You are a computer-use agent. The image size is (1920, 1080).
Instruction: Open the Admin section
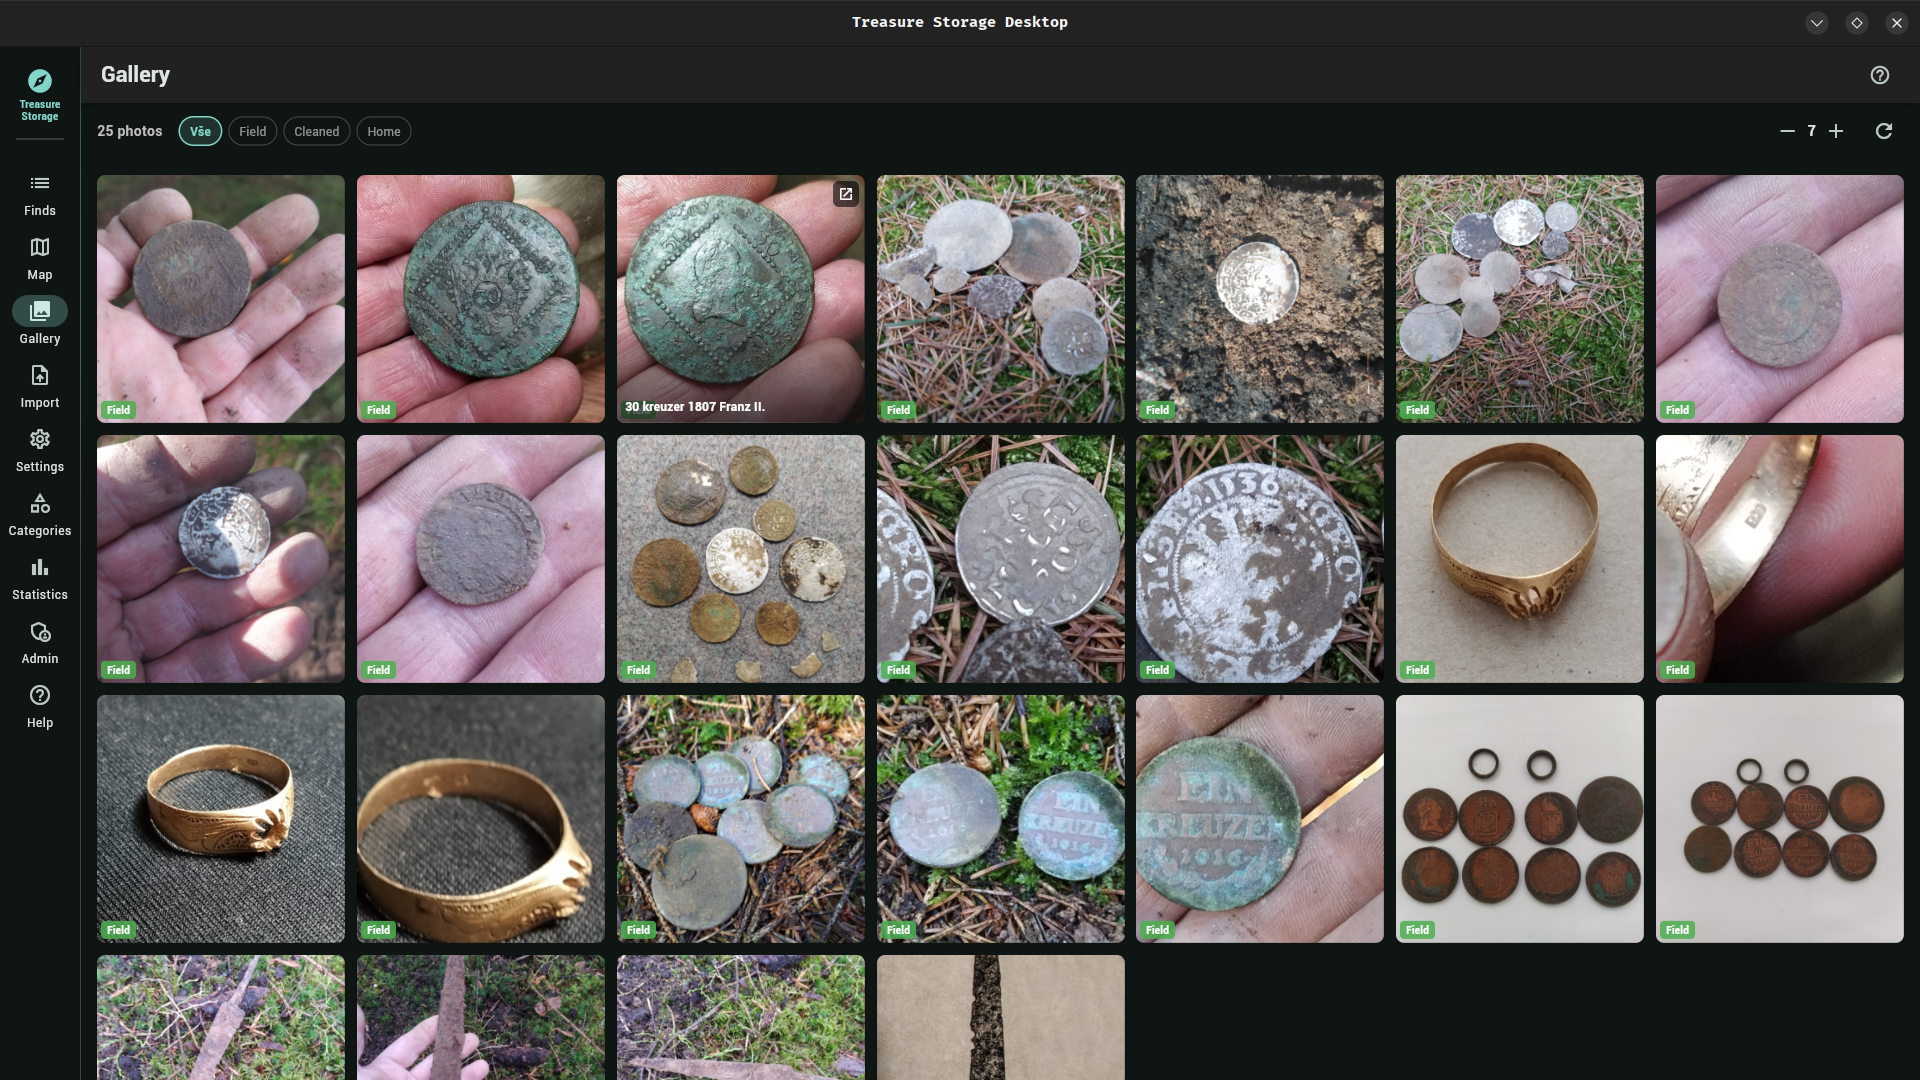(40, 643)
